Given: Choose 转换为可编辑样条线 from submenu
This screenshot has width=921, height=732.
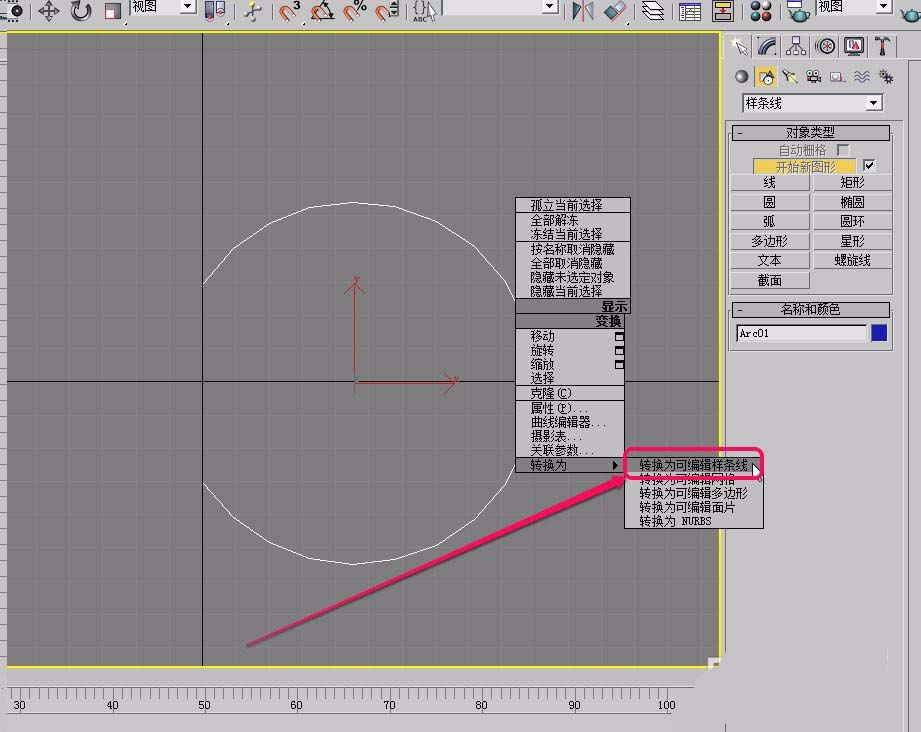Looking at the screenshot, I should (693, 465).
